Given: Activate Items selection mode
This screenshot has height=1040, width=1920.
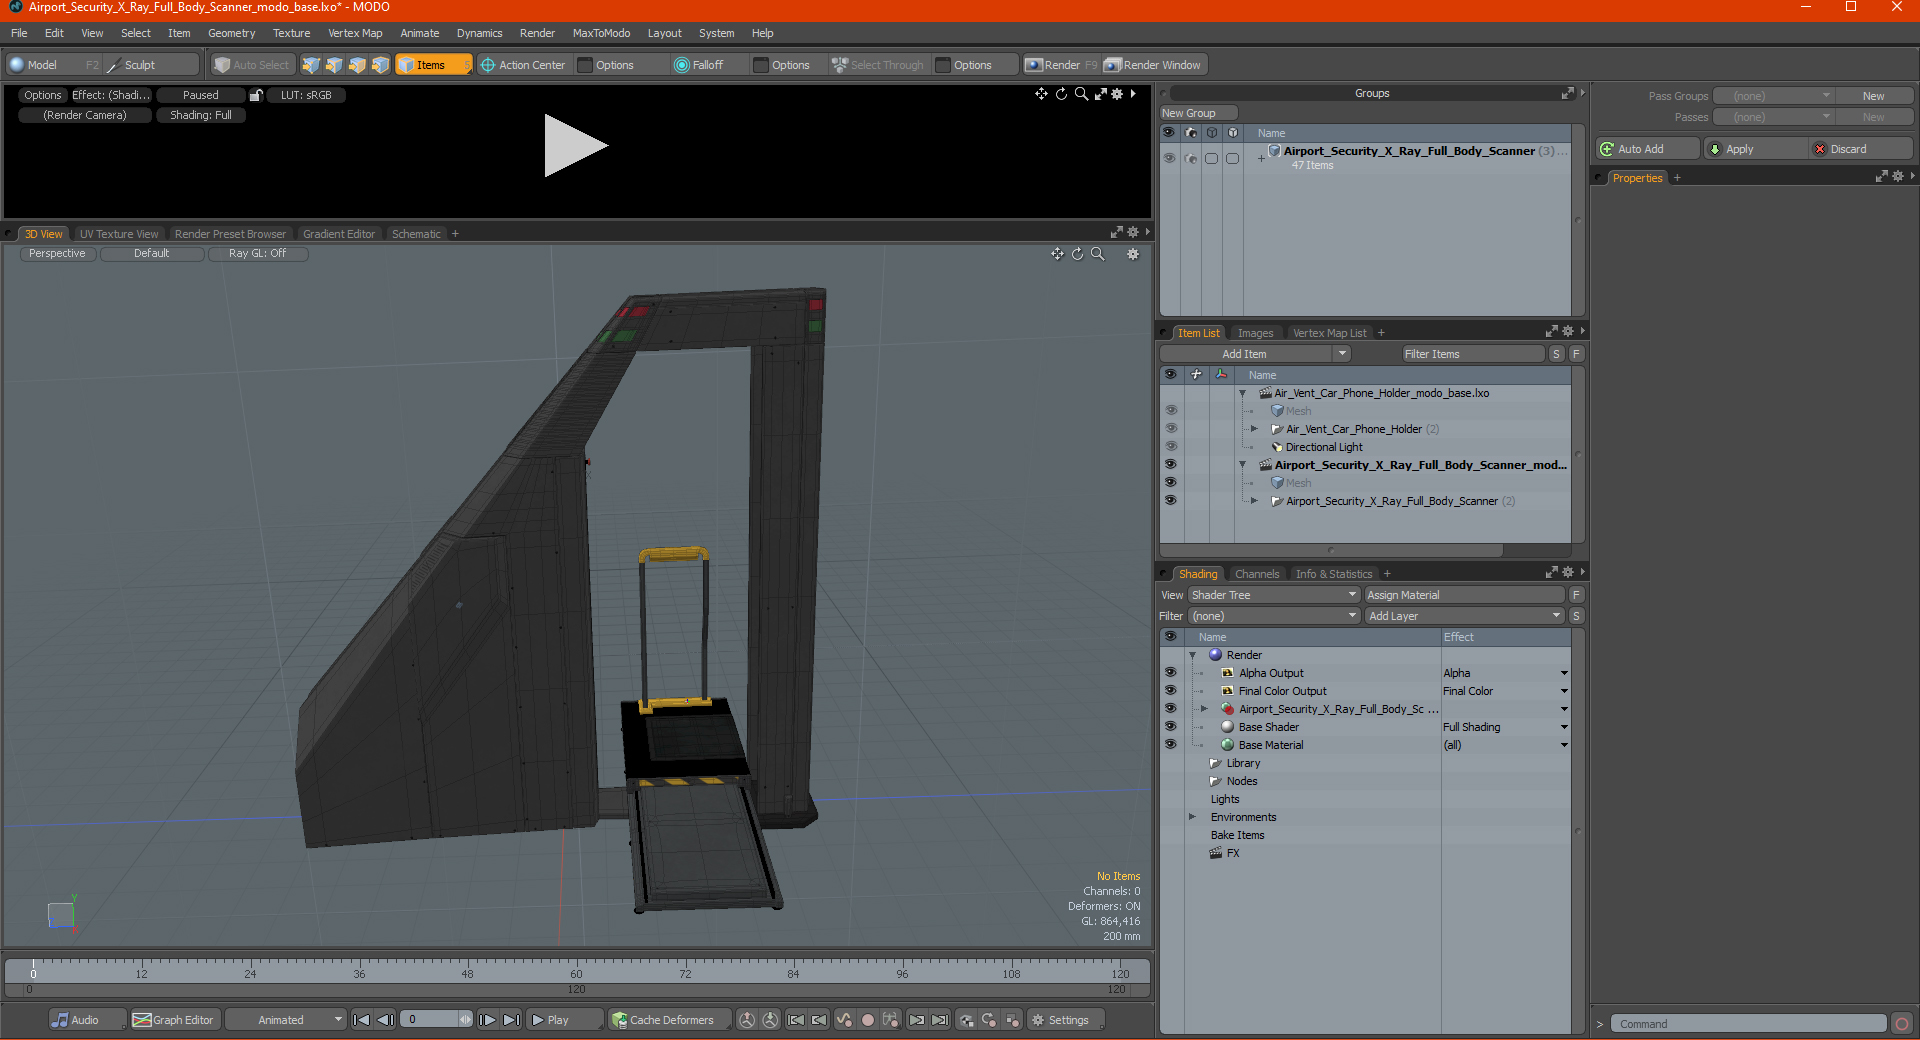Looking at the screenshot, I should tap(433, 65).
